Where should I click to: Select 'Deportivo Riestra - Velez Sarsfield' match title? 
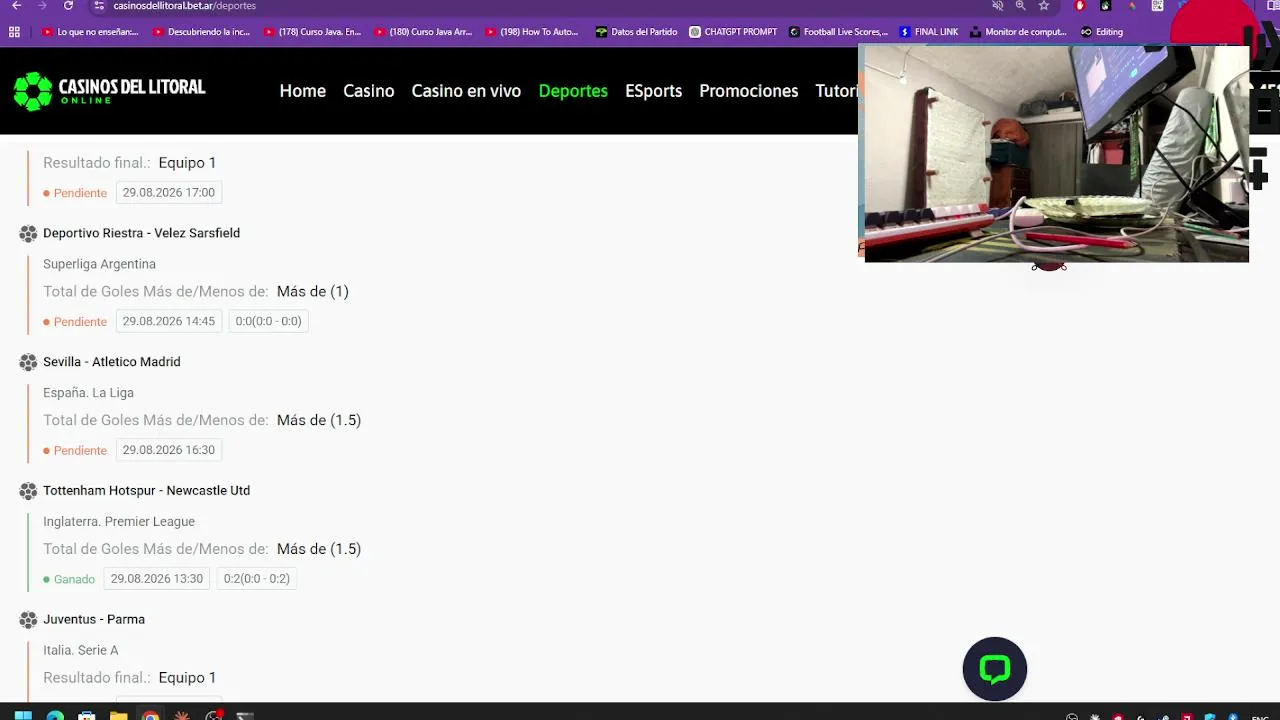pyautogui.click(x=141, y=234)
